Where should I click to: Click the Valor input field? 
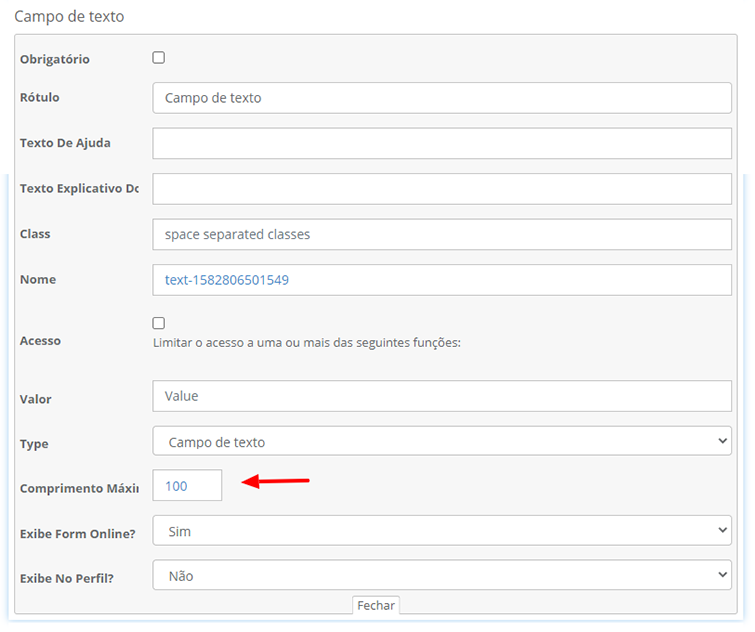441,396
